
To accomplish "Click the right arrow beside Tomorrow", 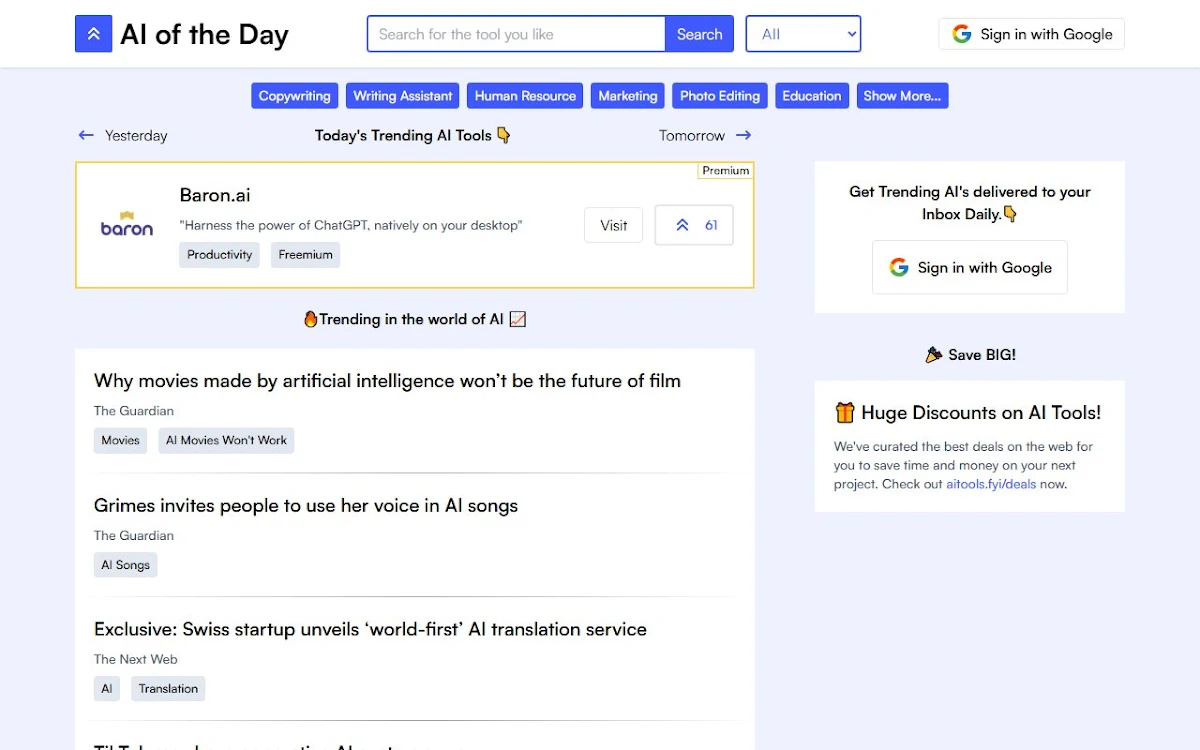I will click(743, 135).
